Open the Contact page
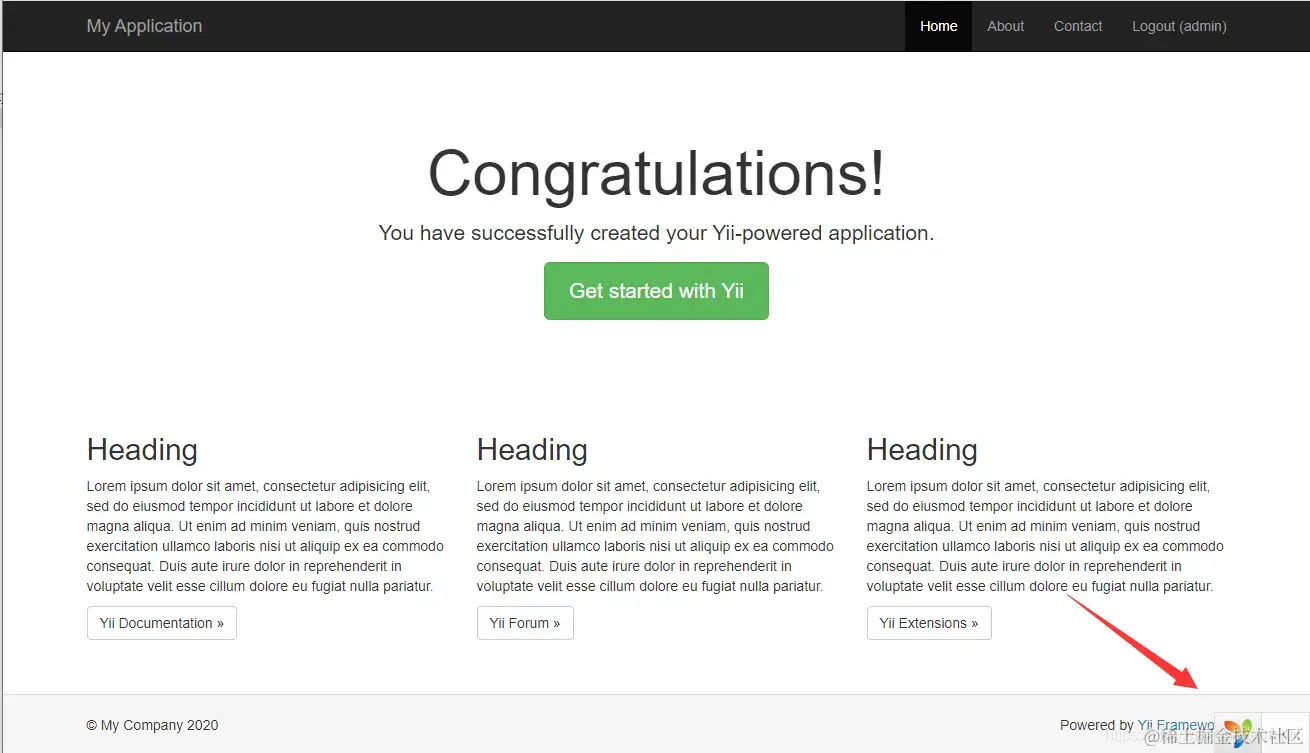 coord(1078,26)
